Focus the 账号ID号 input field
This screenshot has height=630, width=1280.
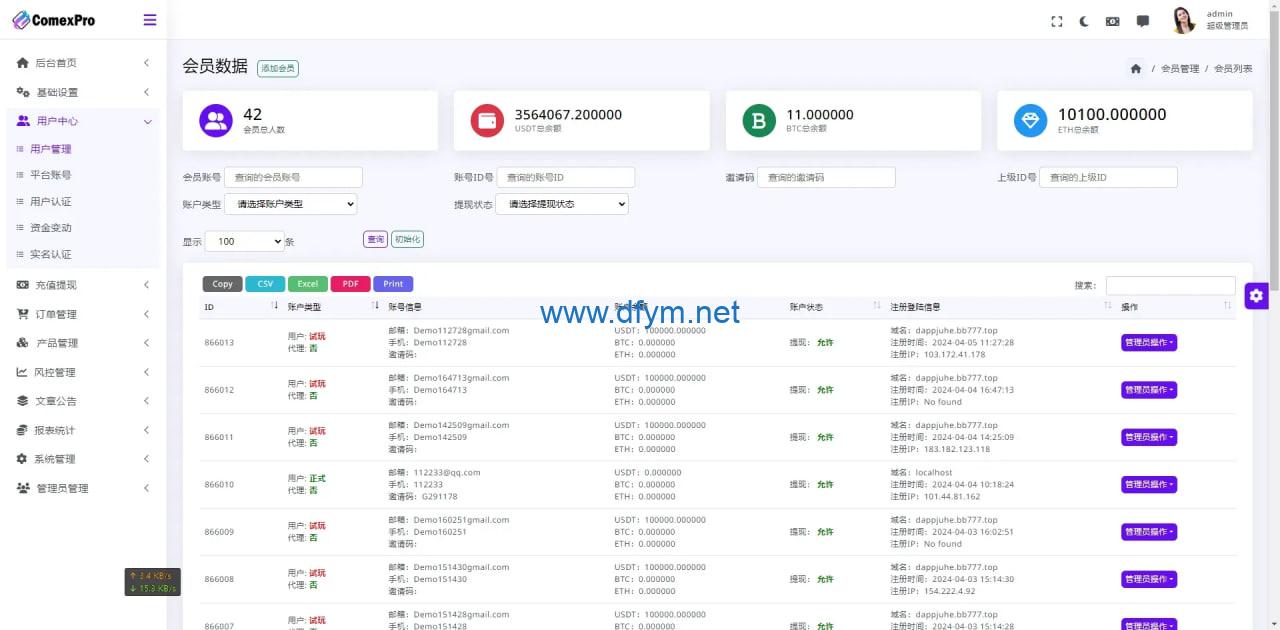click(565, 177)
